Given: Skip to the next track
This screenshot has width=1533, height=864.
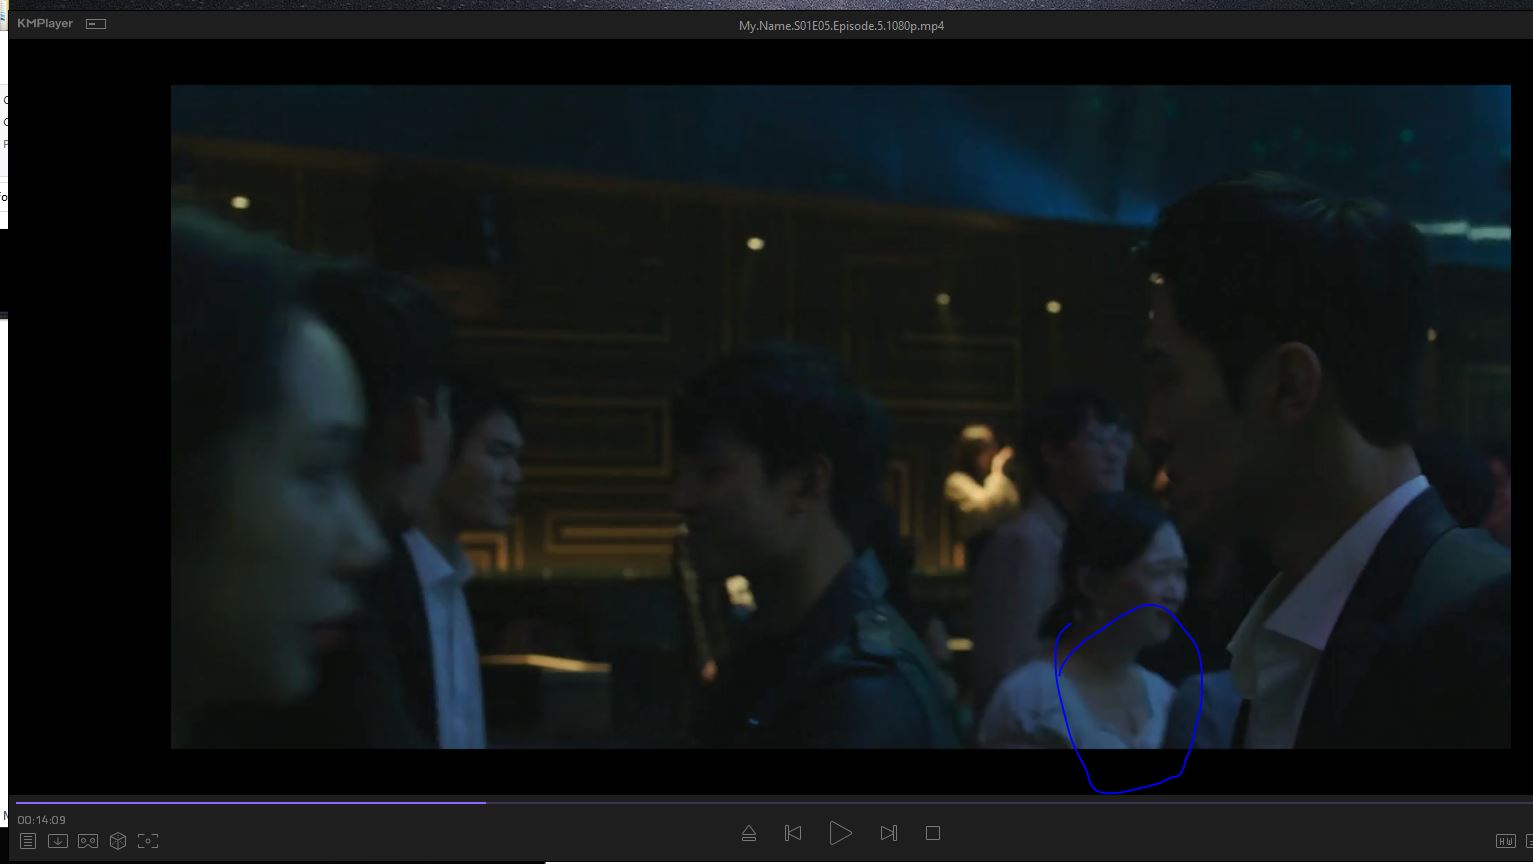Looking at the screenshot, I should click(888, 833).
